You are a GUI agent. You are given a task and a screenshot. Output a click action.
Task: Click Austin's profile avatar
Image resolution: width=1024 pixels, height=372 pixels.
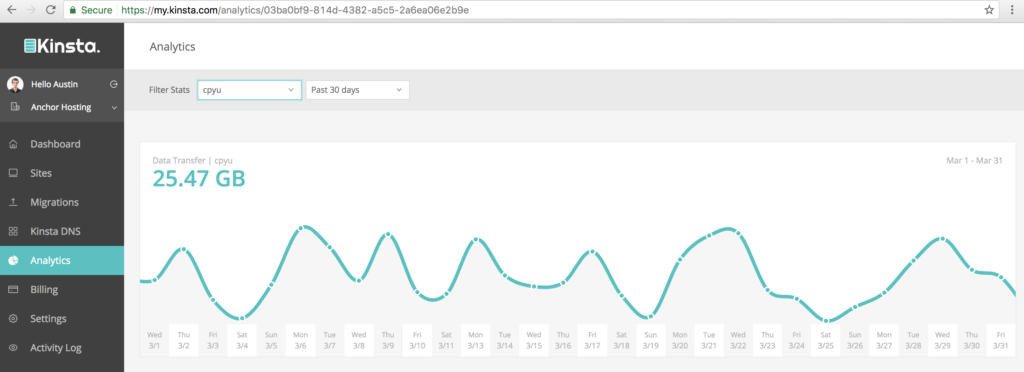pos(15,84)
